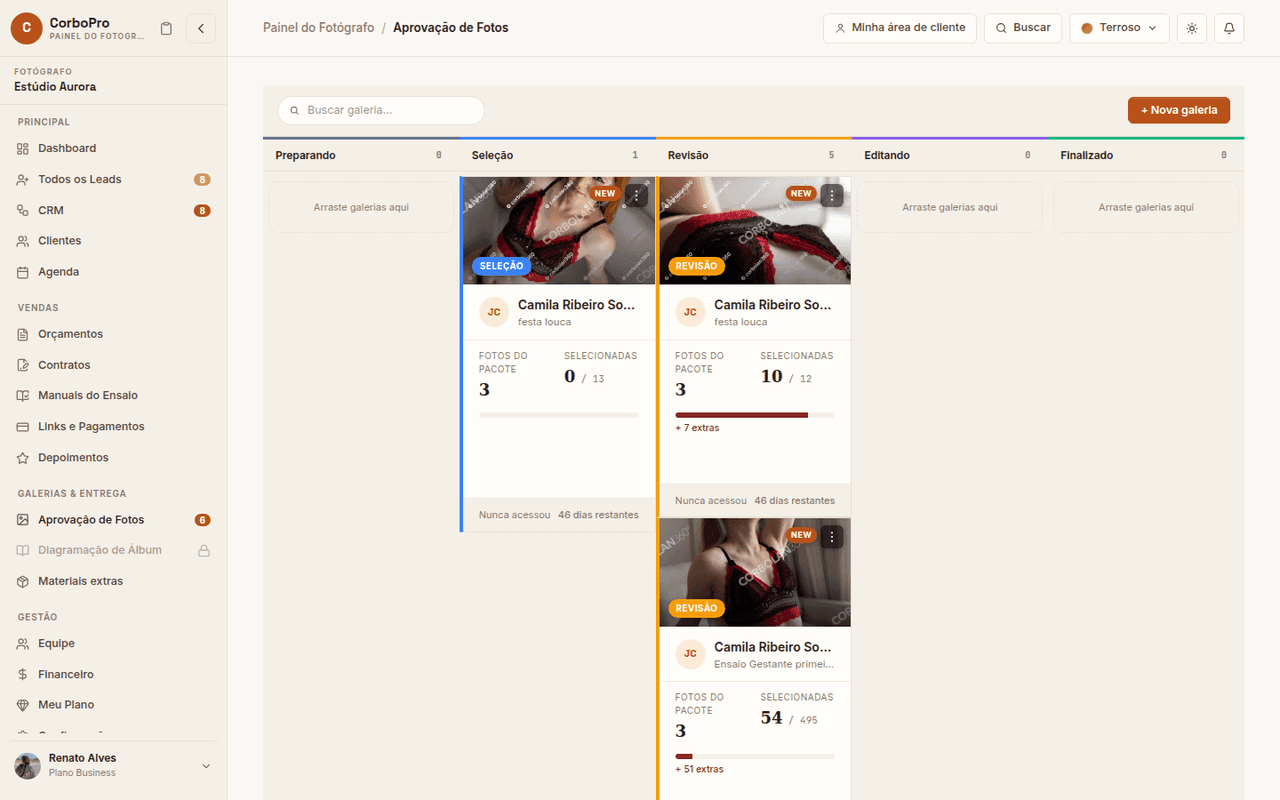Collapse the sidebar with the chevron button
The image size is (1280, 800).
coord(200,28)
